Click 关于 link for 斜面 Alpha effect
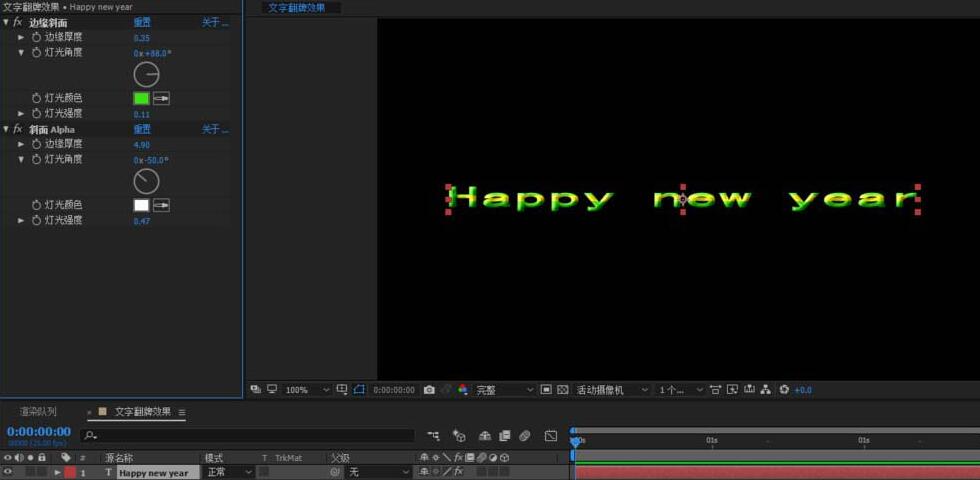The height and width of the screenshot is (480, 980). tap(214, 129)
